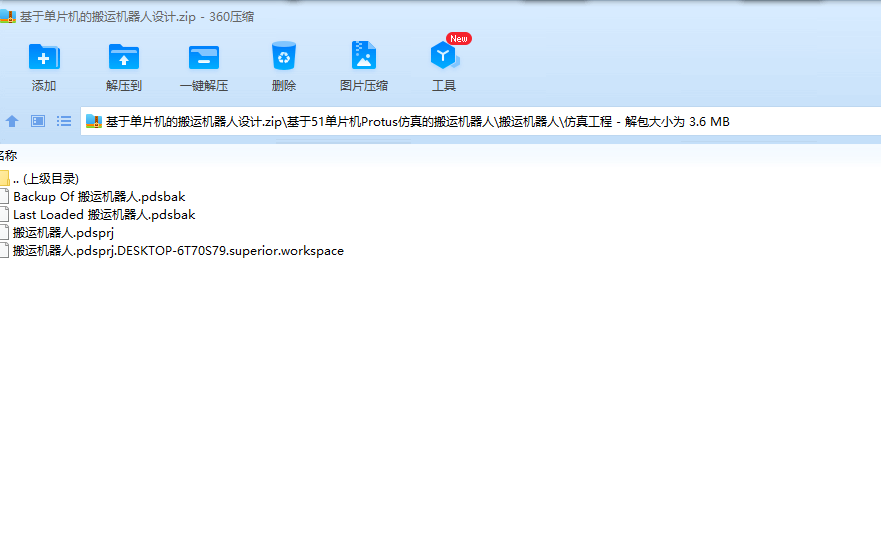Screen dimensions: 881x550
Task: Sort by the 名称 column header
Action: pos(8,155)
